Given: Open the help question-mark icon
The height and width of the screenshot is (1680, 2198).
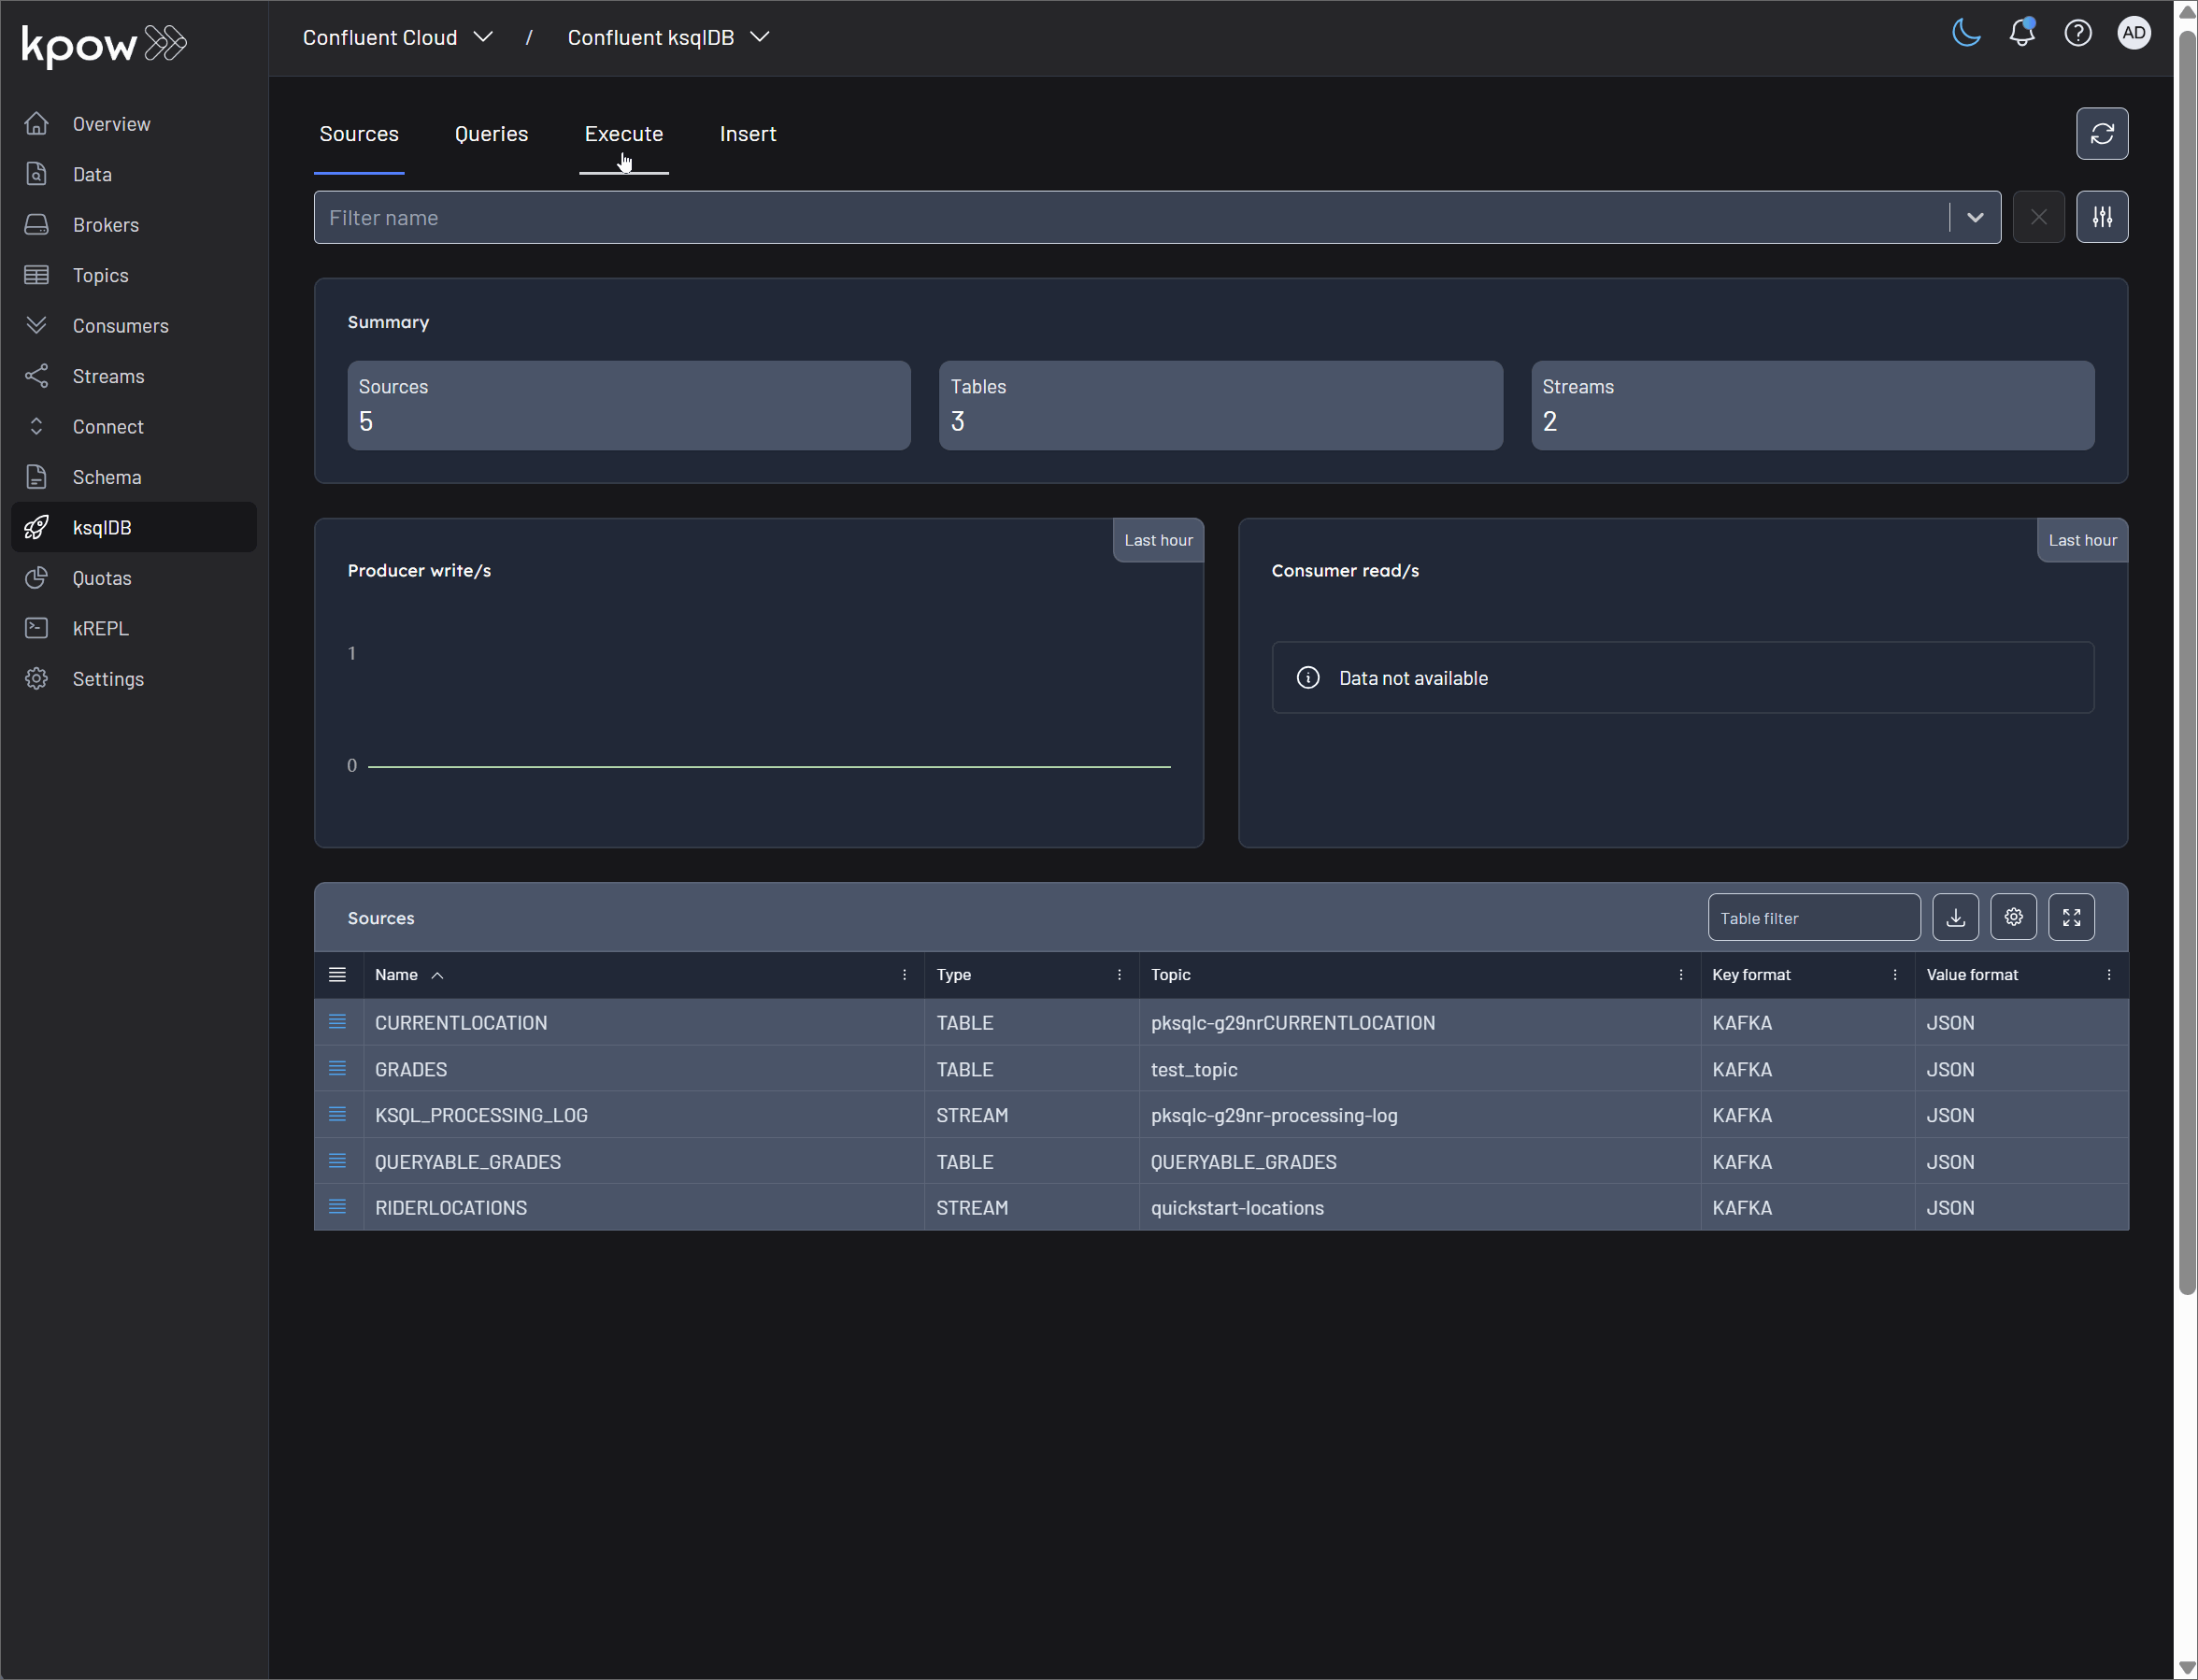Looking at the screenshot, I should click(2078, 33).
